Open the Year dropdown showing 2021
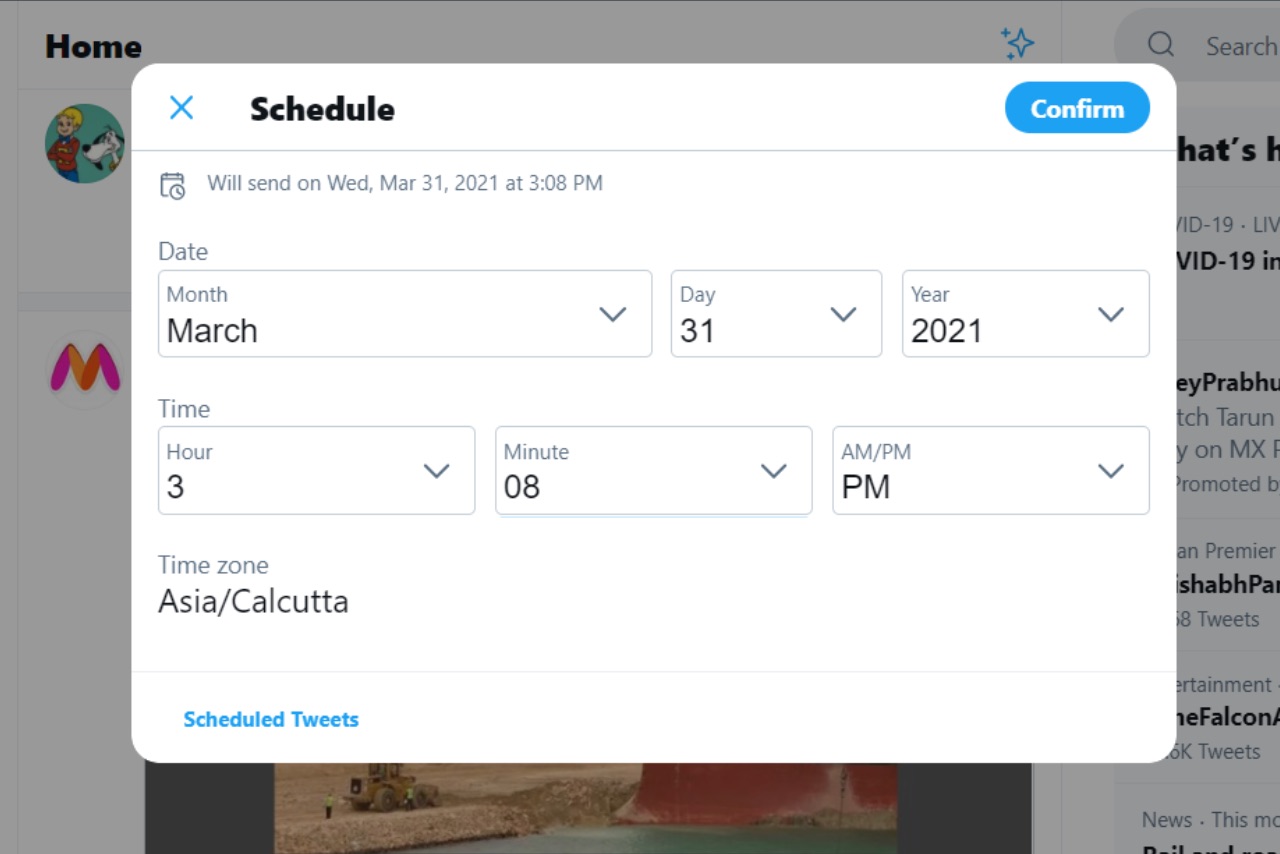Image resolution: width=1280 pixels, height=854 pixels. click(x=1024, y=313)
